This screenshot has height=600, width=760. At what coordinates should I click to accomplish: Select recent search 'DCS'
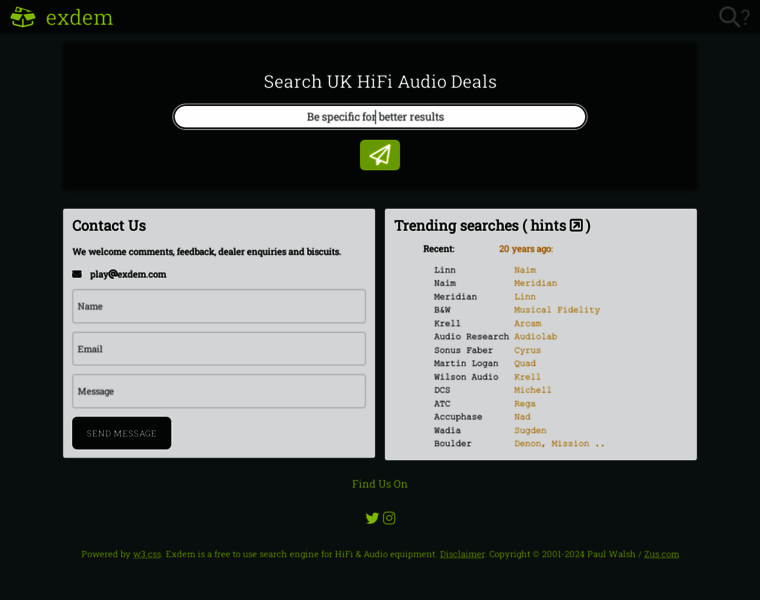tap(442, 390)
